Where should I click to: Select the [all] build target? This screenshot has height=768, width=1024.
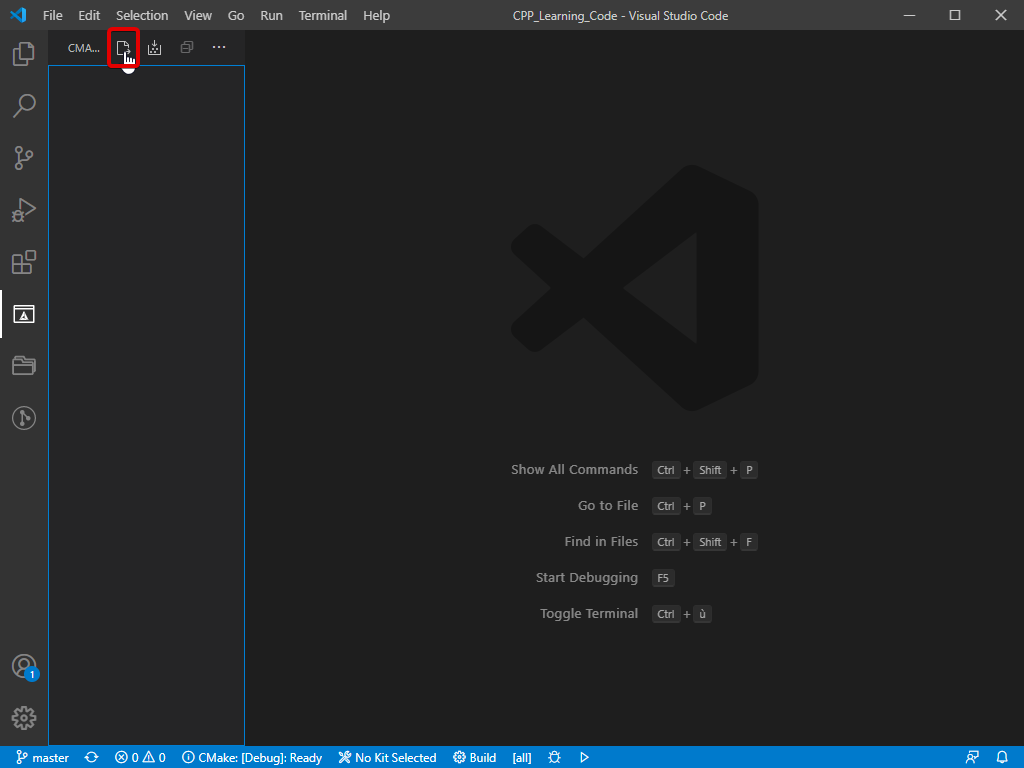[x=522, y=758]
